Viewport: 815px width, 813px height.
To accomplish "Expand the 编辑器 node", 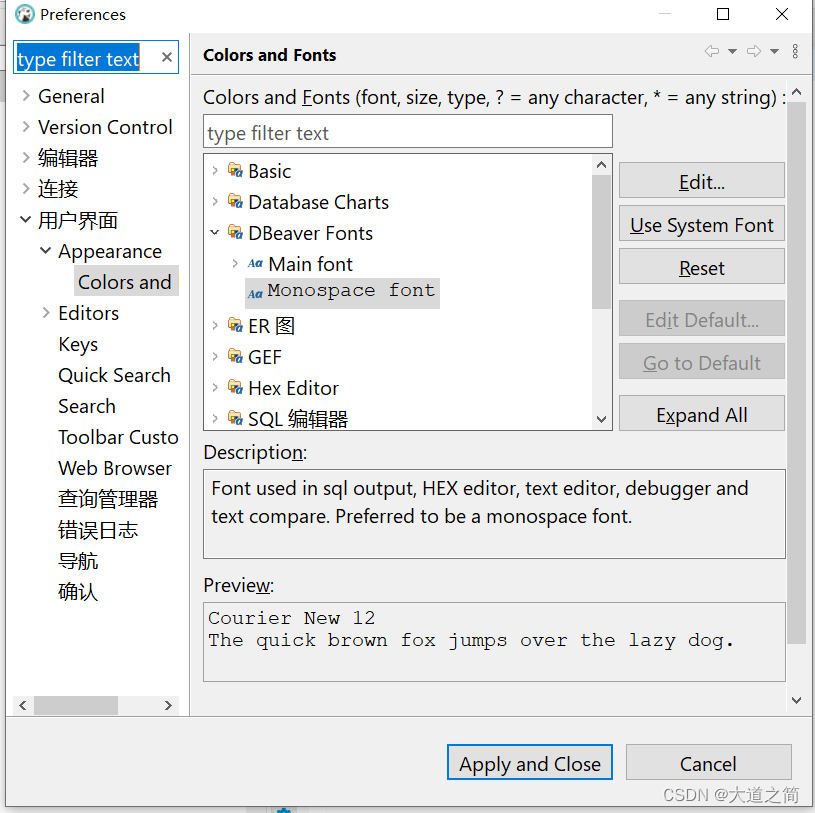I will (x=25, y=158).
